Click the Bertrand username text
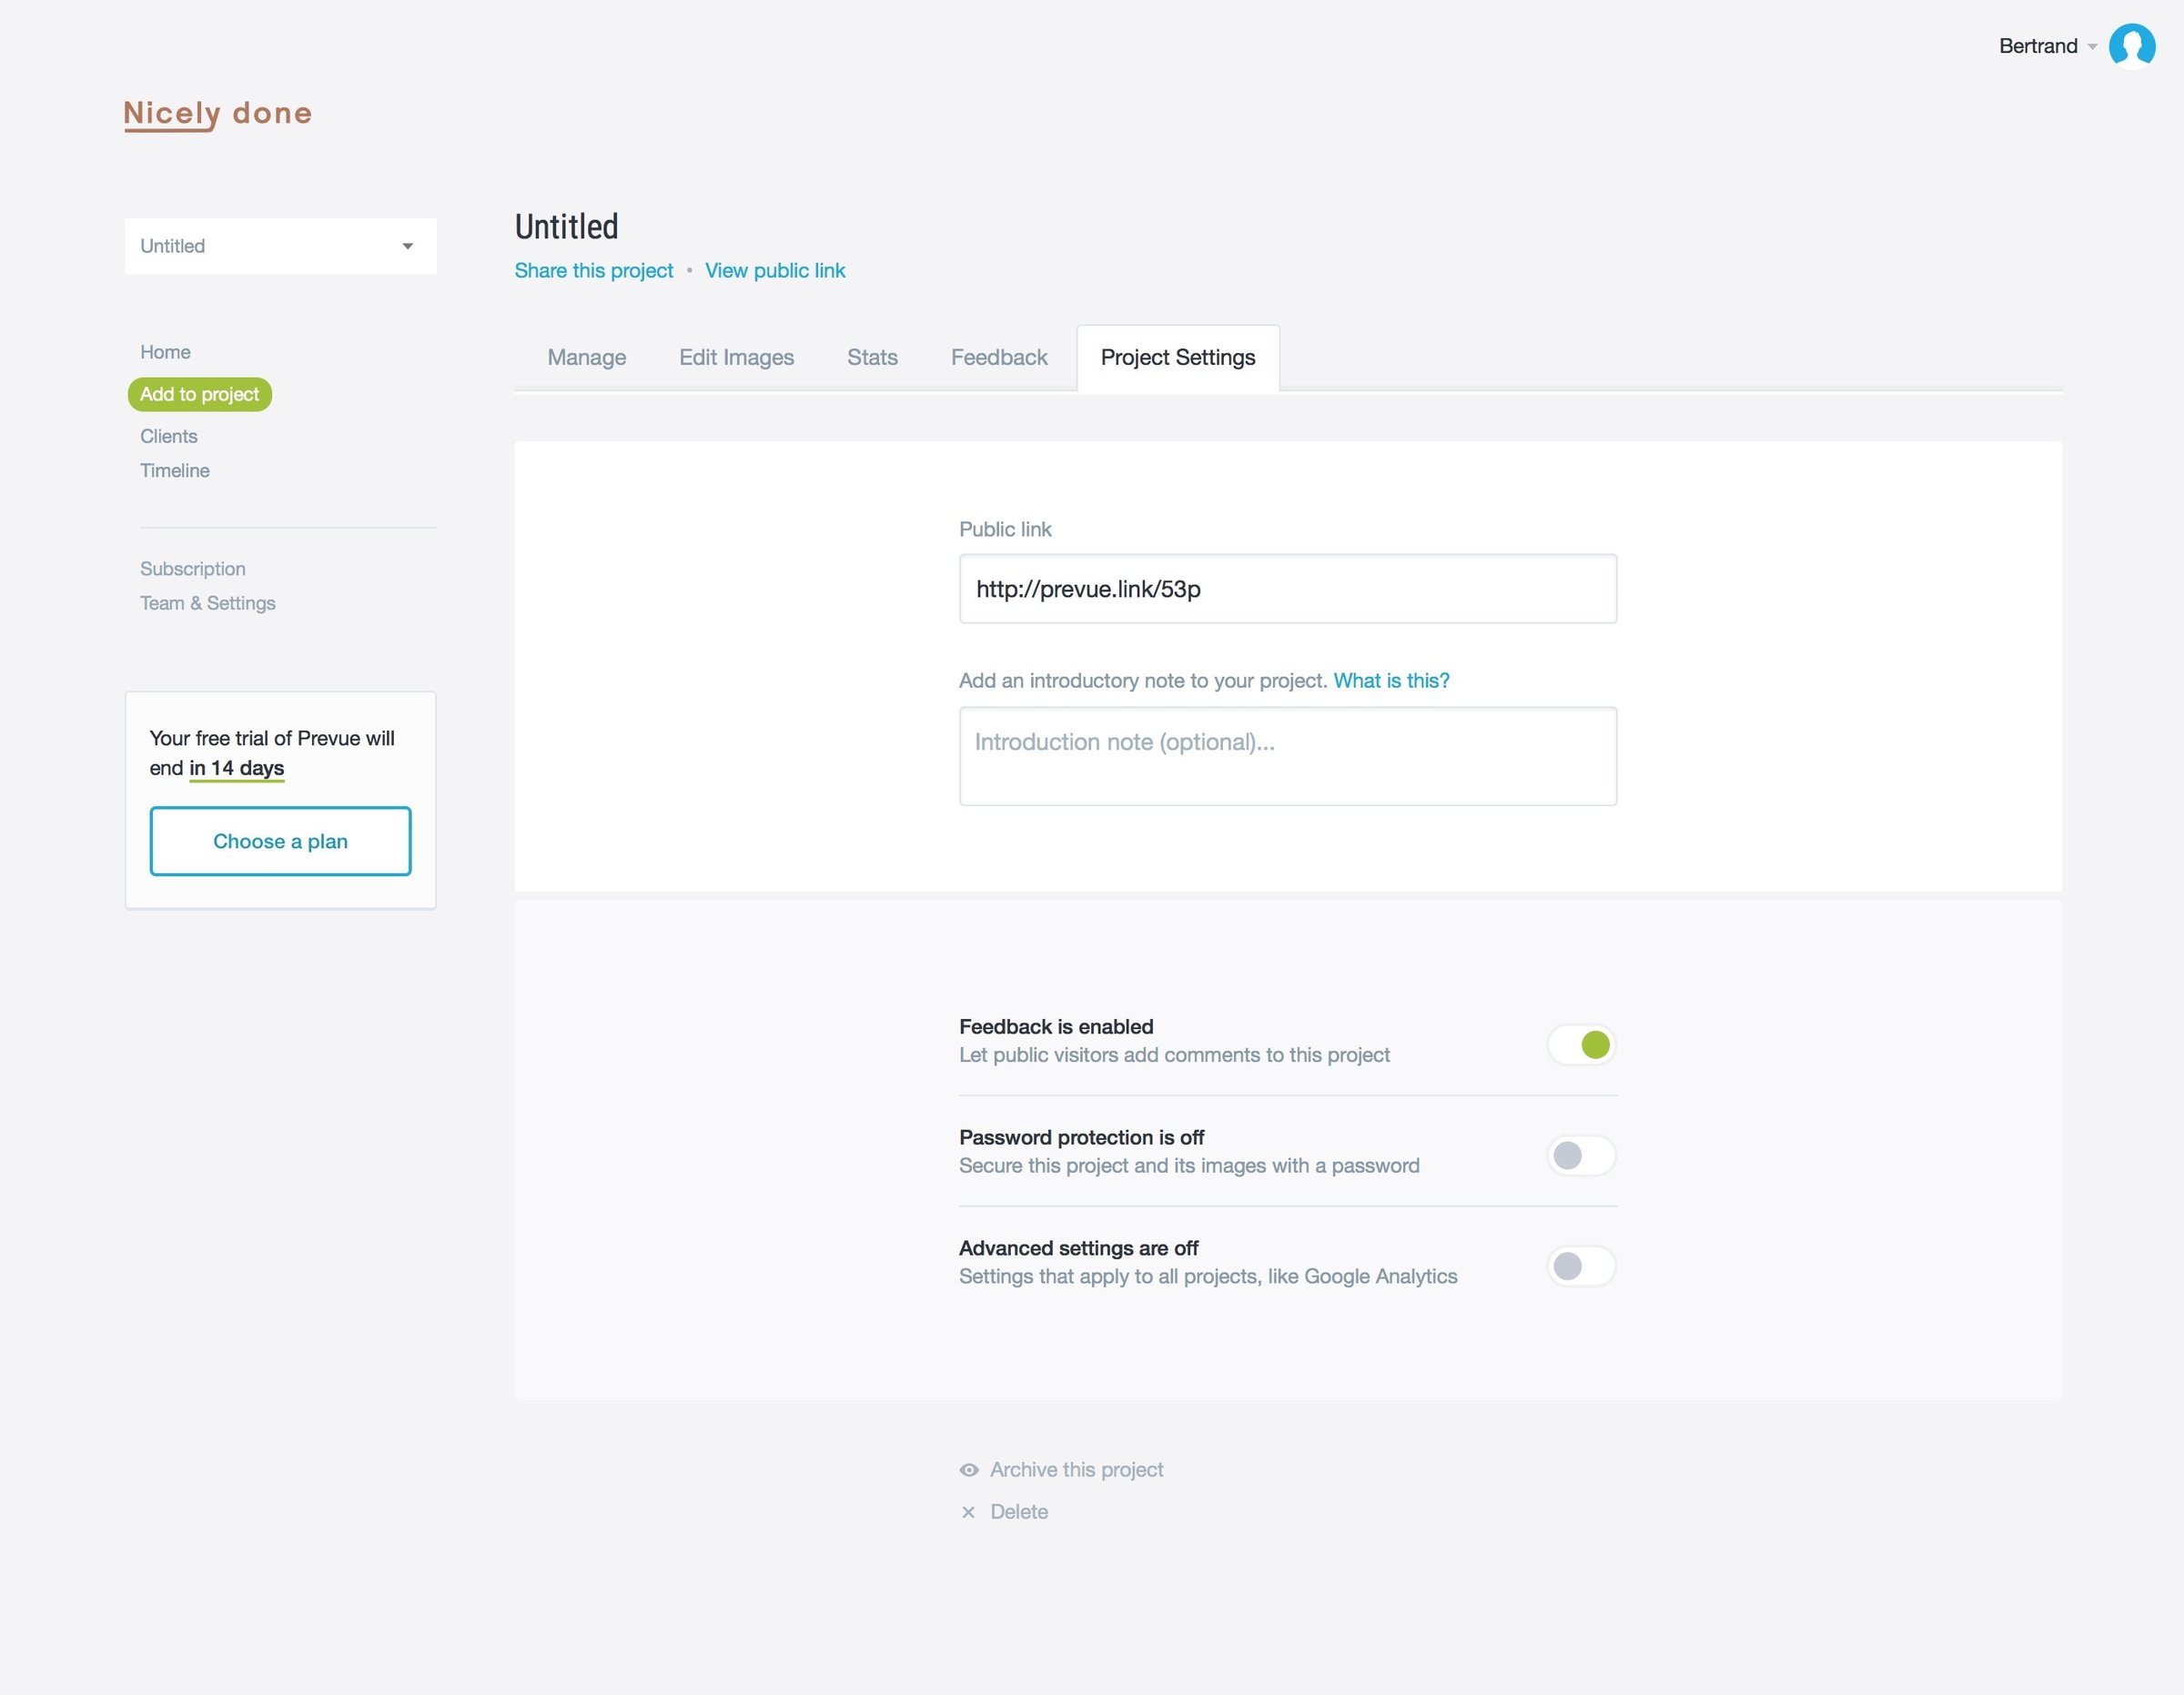Screen dimensions: 2184x1695 click(x=2038, y=46)
